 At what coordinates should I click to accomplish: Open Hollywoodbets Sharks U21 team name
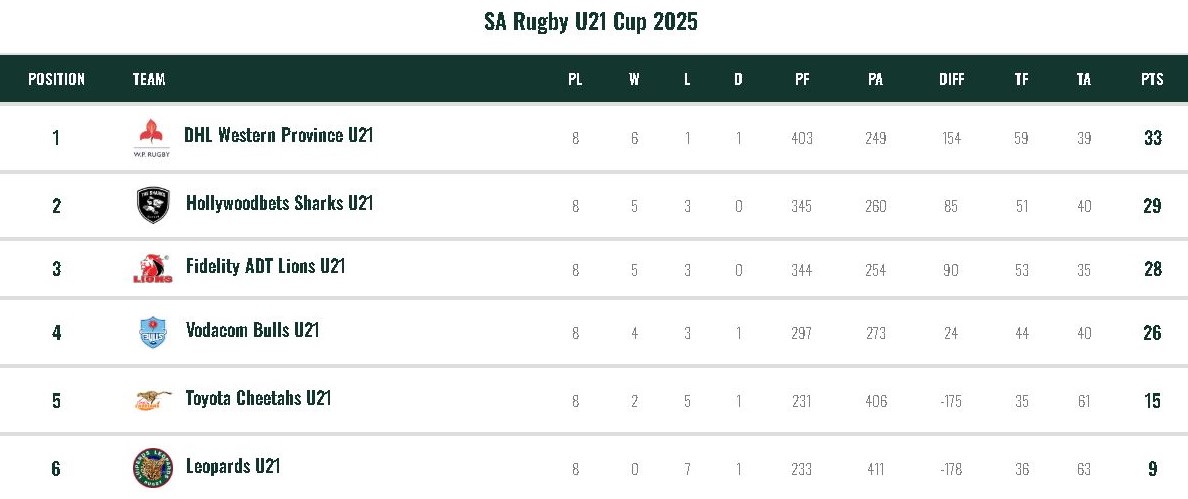(x=279, y=204)
